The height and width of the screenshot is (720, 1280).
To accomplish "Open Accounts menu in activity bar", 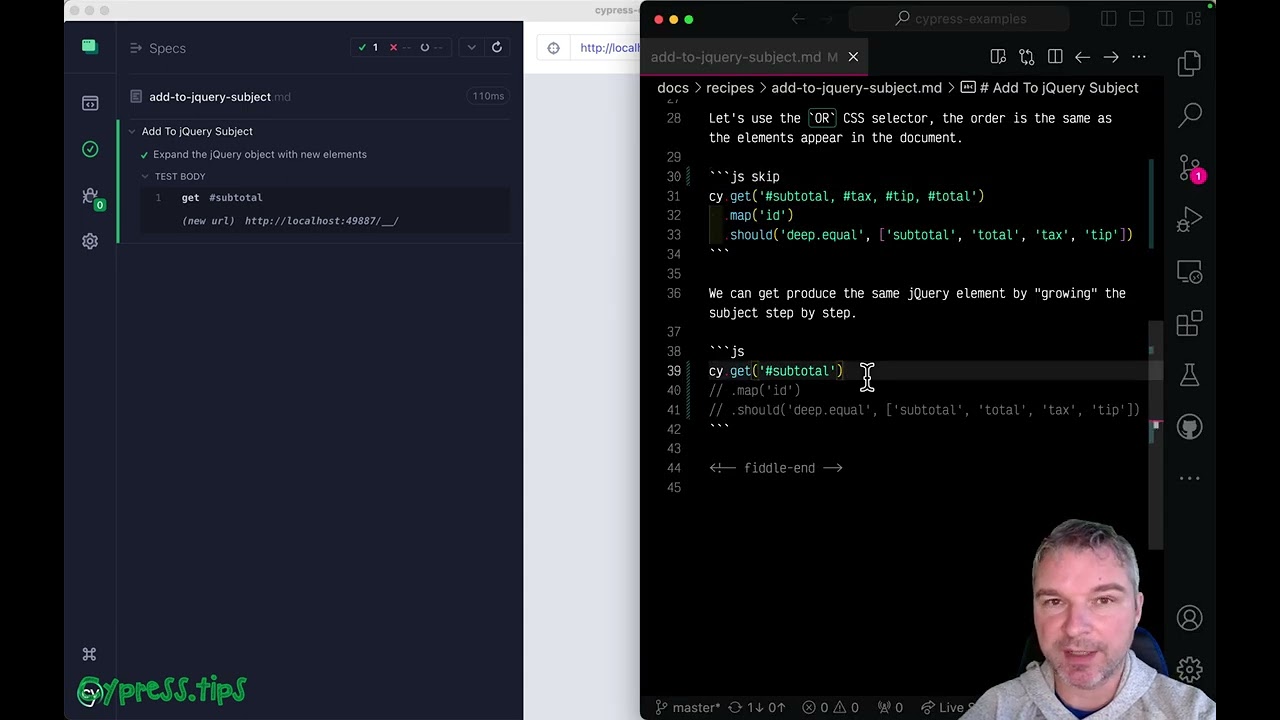I will click(x=1189, y=618).
